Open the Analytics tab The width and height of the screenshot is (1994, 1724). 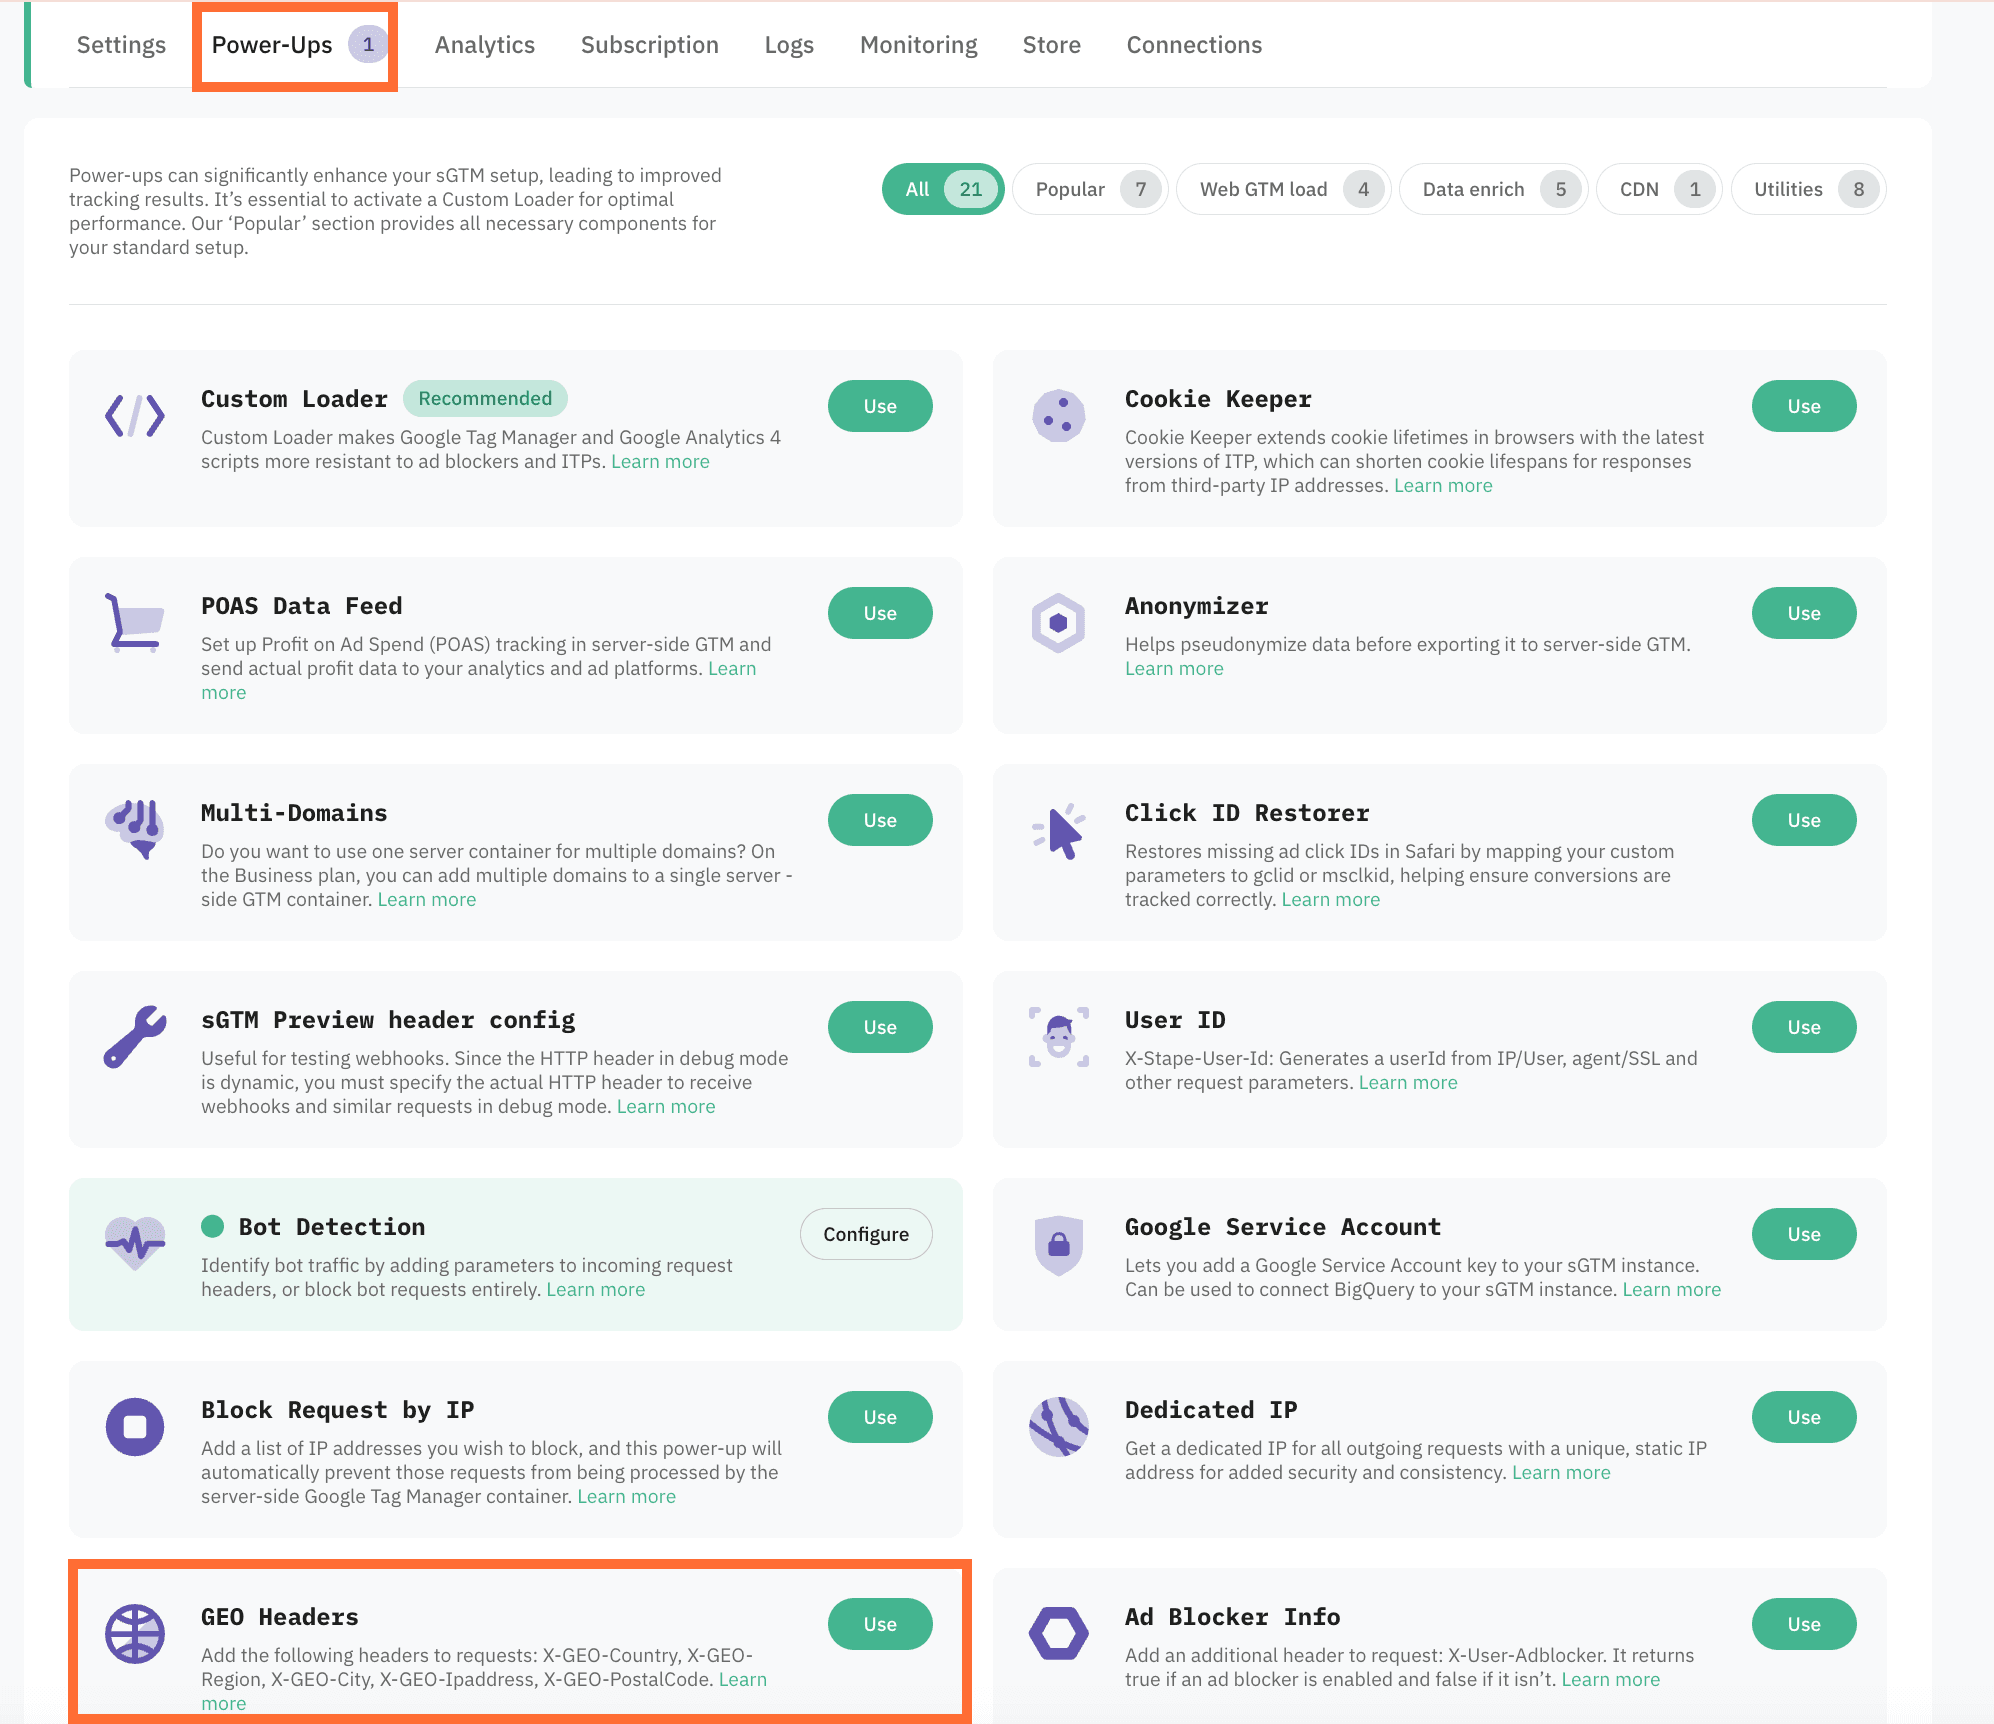485,45
